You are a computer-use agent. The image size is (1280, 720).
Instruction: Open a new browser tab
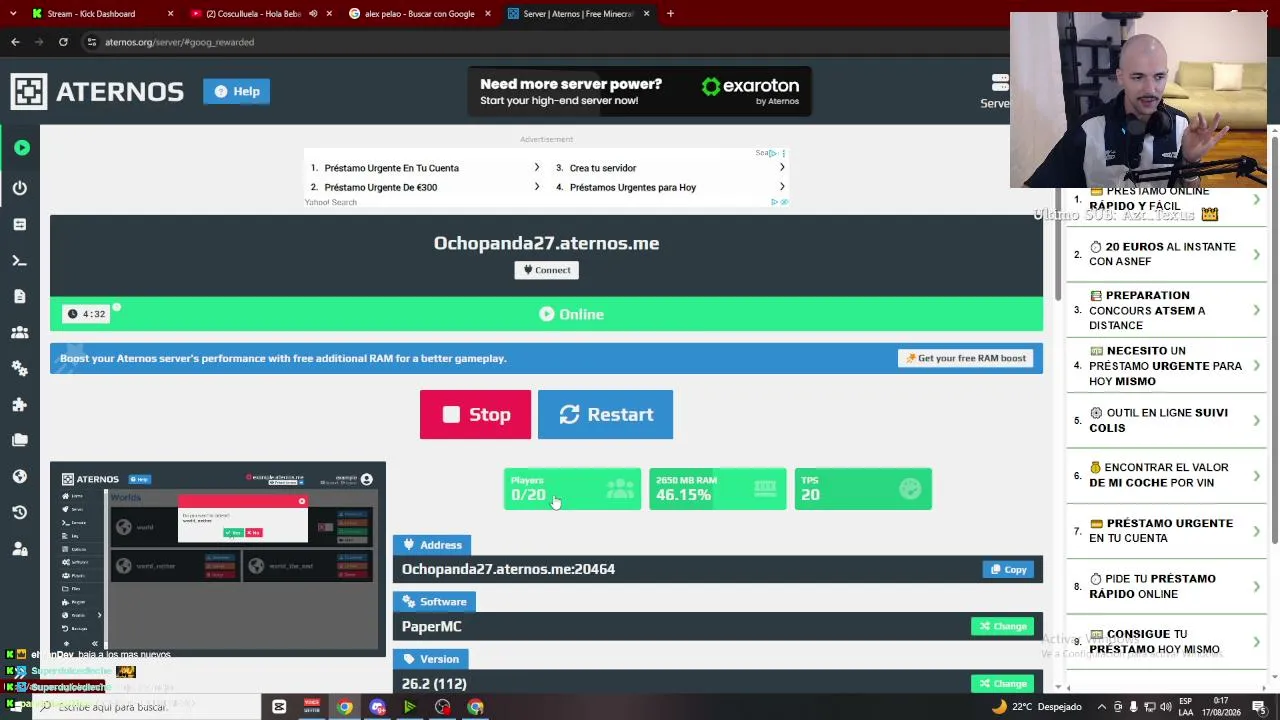[670, 14]
